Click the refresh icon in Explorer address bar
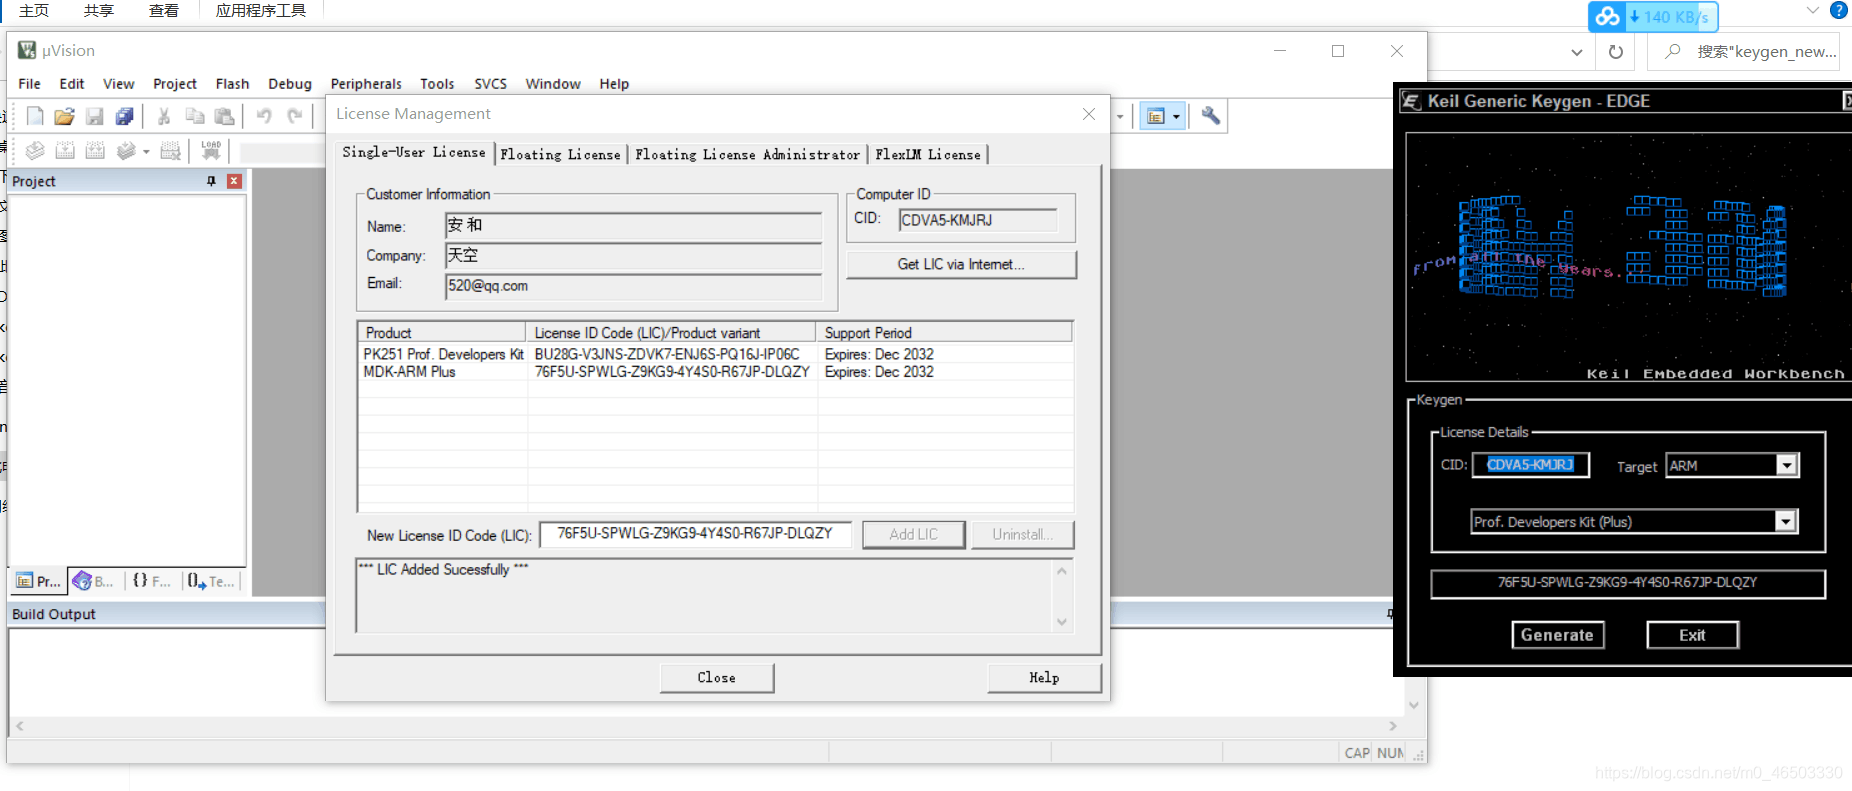The image size is (1852, 791). (x=1616, y=52)
